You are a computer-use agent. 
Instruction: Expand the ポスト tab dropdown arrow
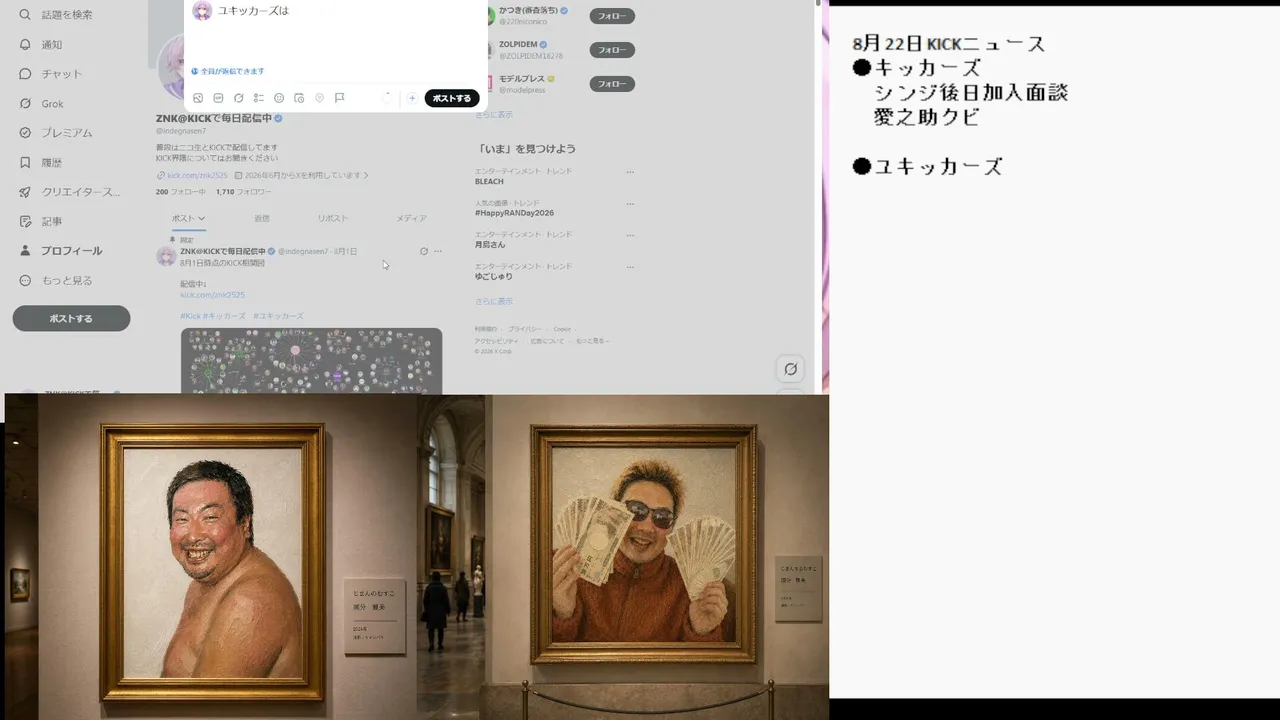(201, 218)
